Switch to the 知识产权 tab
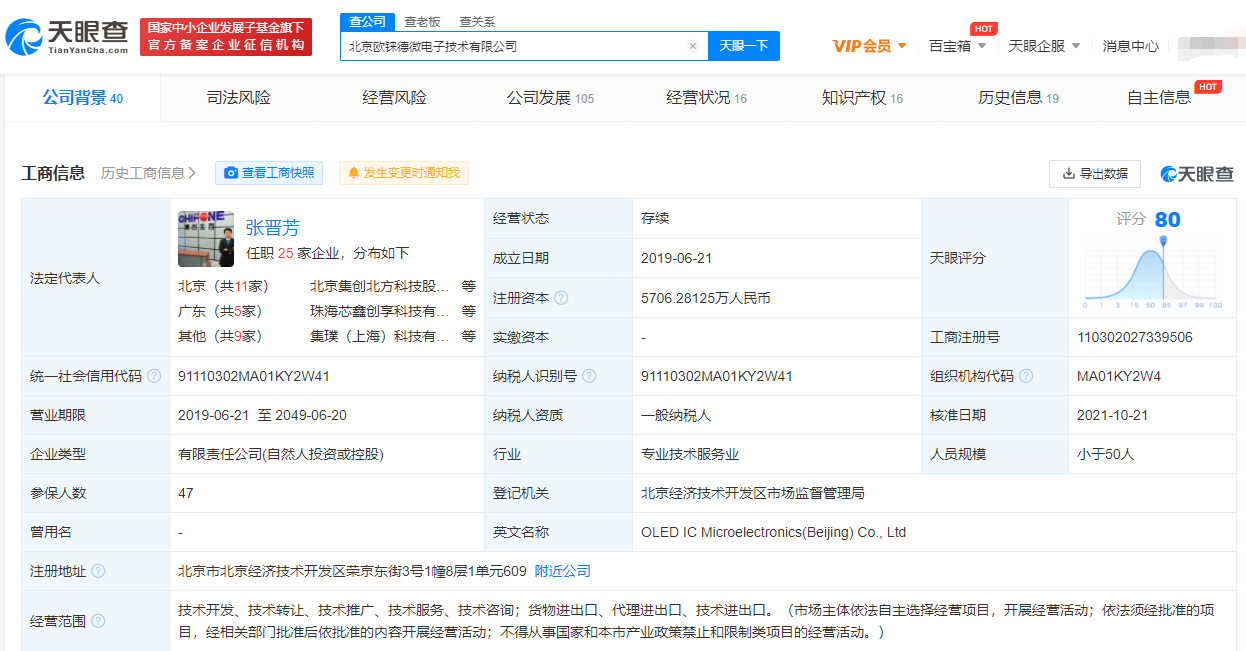The image size is (1246, 651). pos(862,98)
